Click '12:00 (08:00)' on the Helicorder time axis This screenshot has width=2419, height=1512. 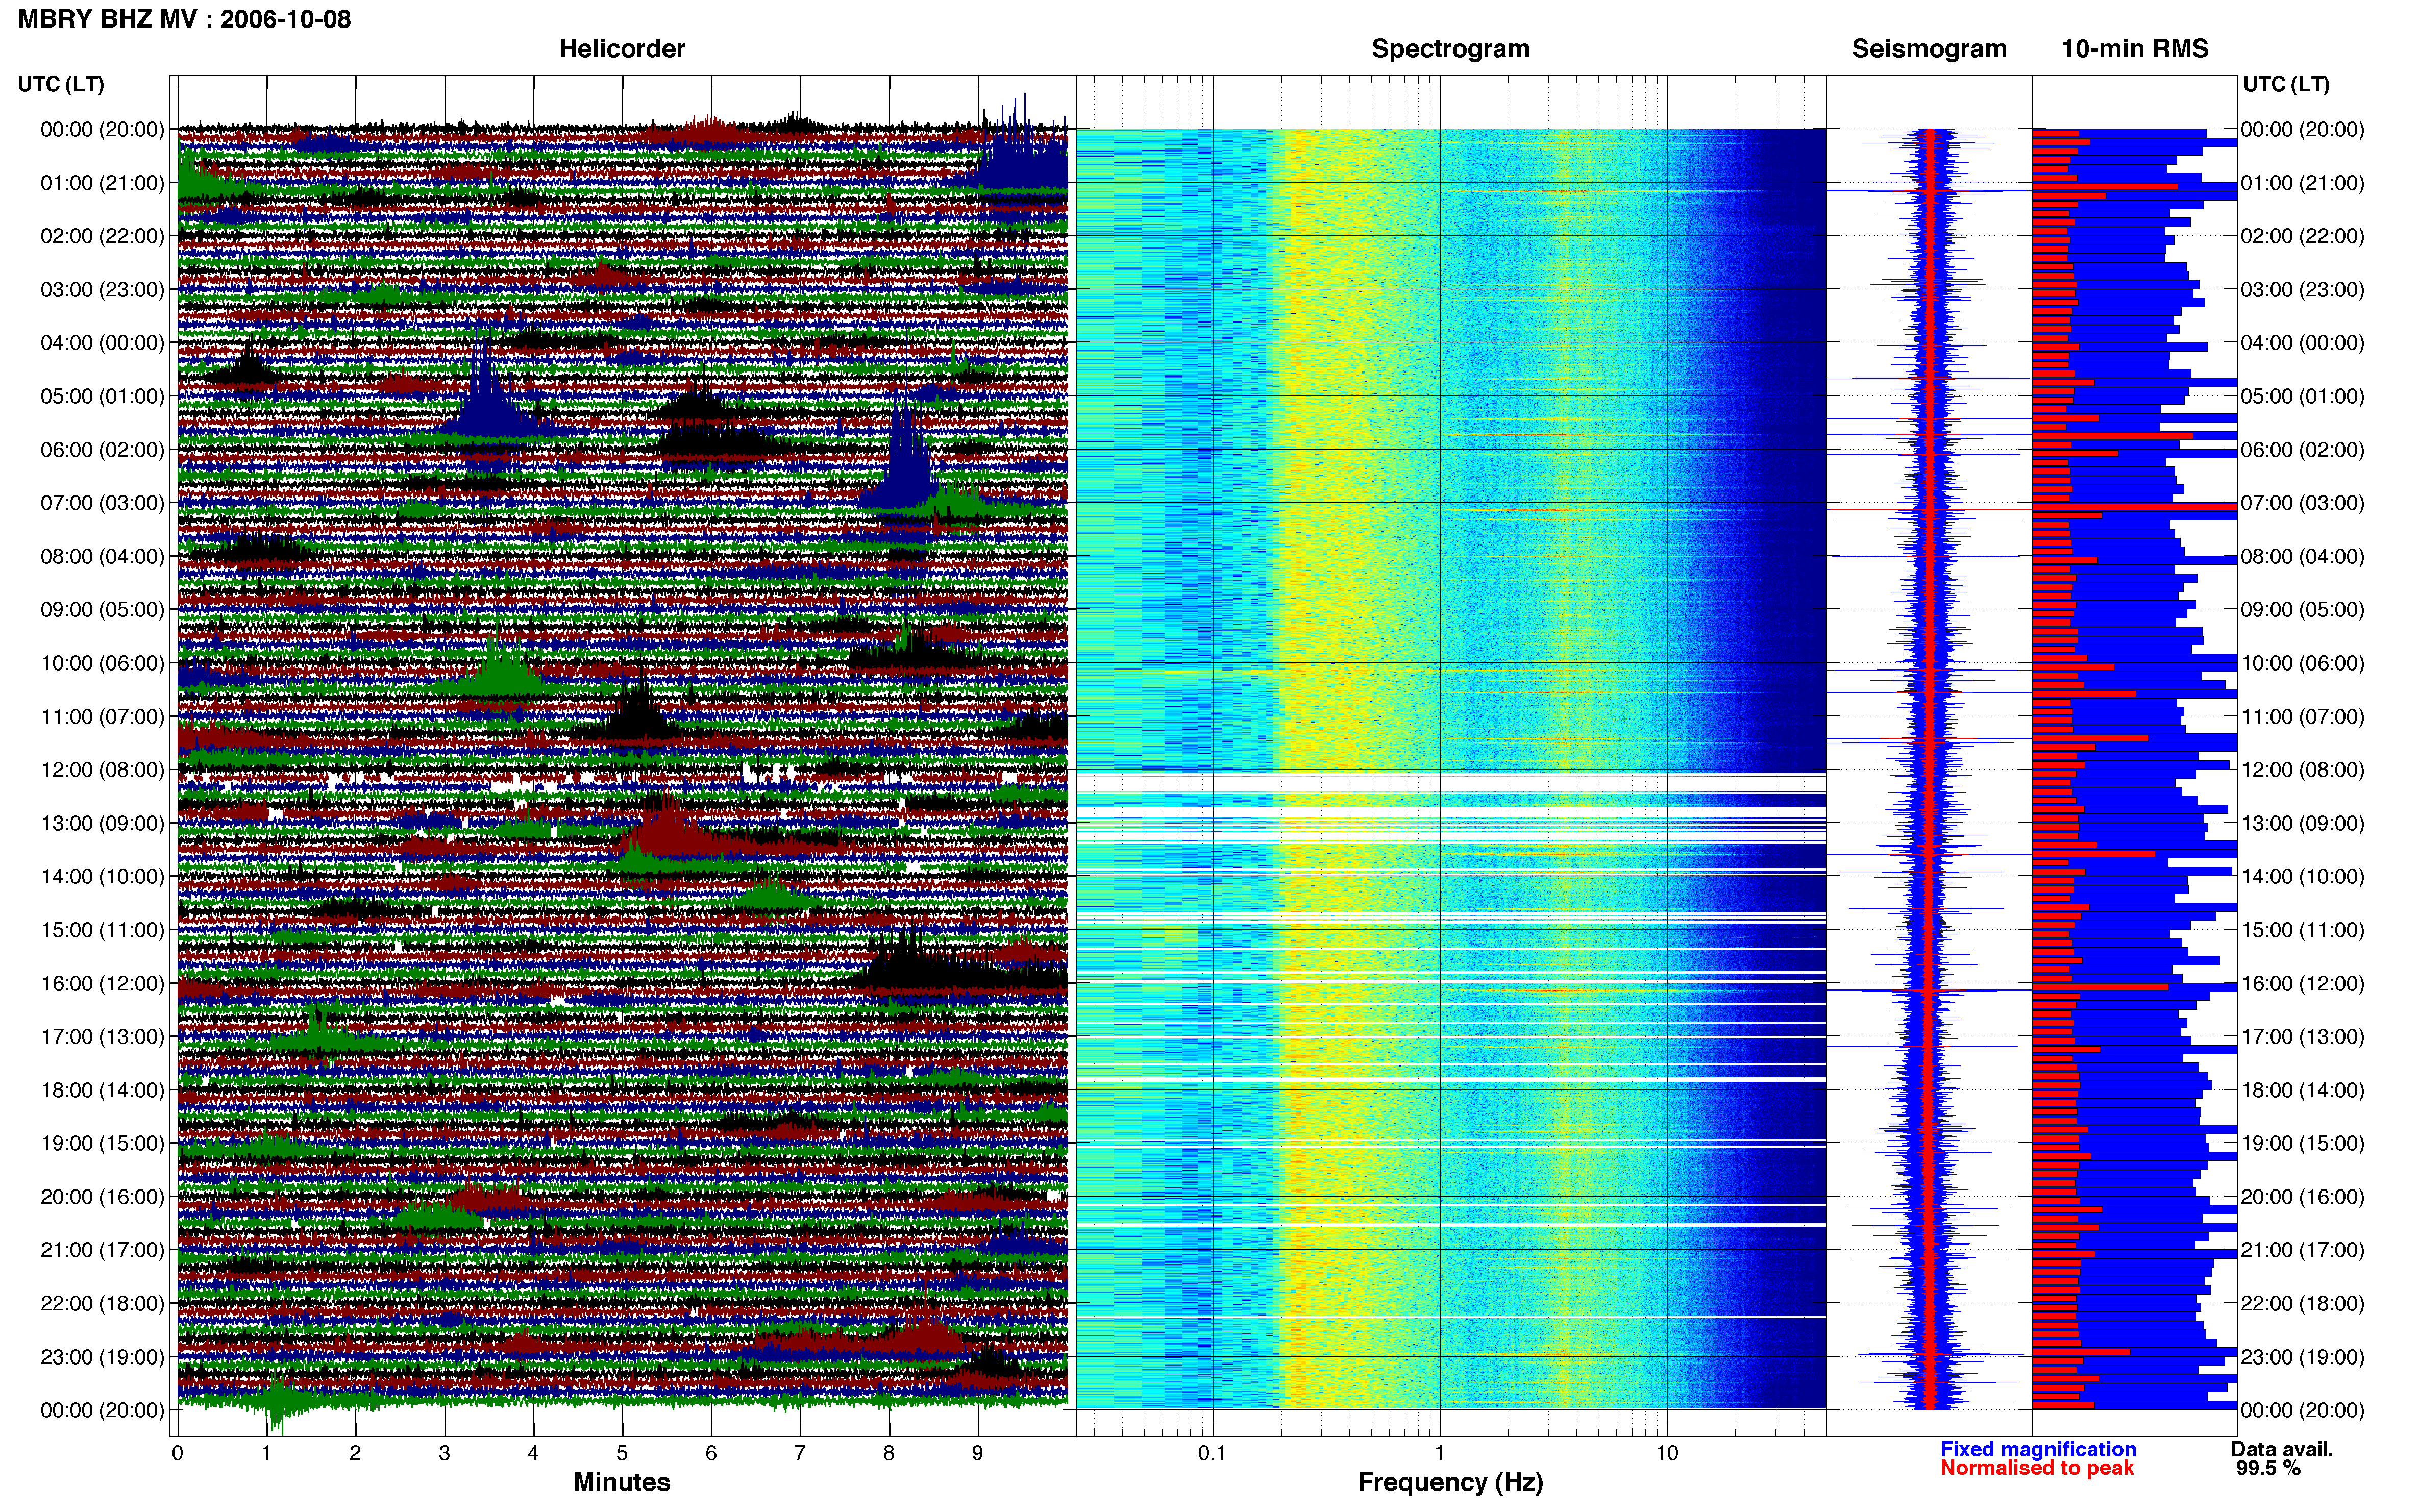pos(102,770)
